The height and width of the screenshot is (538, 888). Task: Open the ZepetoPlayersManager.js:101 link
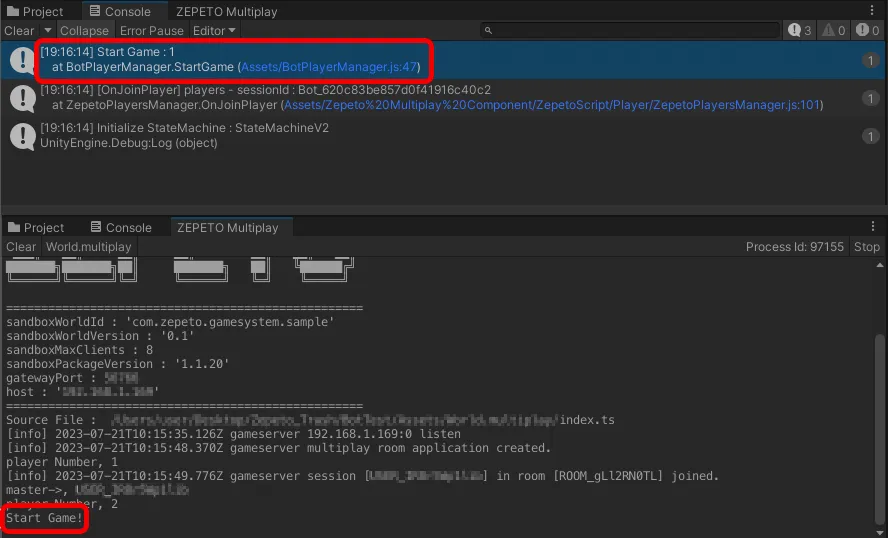pos(552,105)
